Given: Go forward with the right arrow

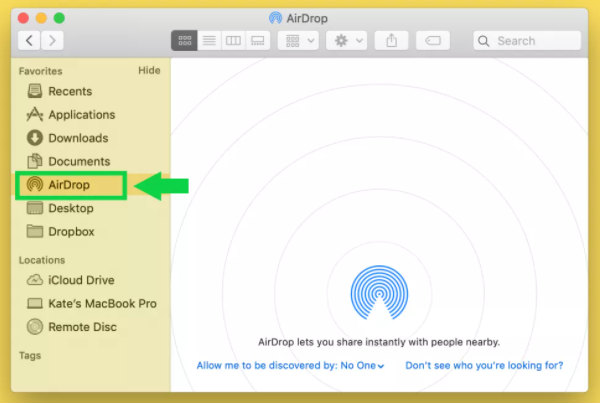Looking at the screenshot, I should click(x=52, y=40).
